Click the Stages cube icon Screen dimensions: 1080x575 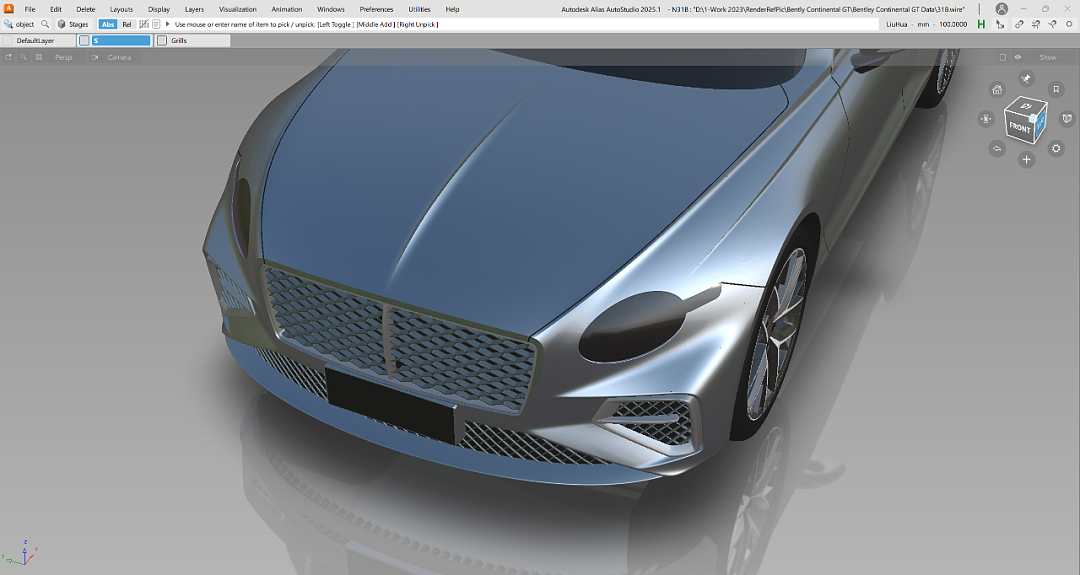(x=62, y=24)
